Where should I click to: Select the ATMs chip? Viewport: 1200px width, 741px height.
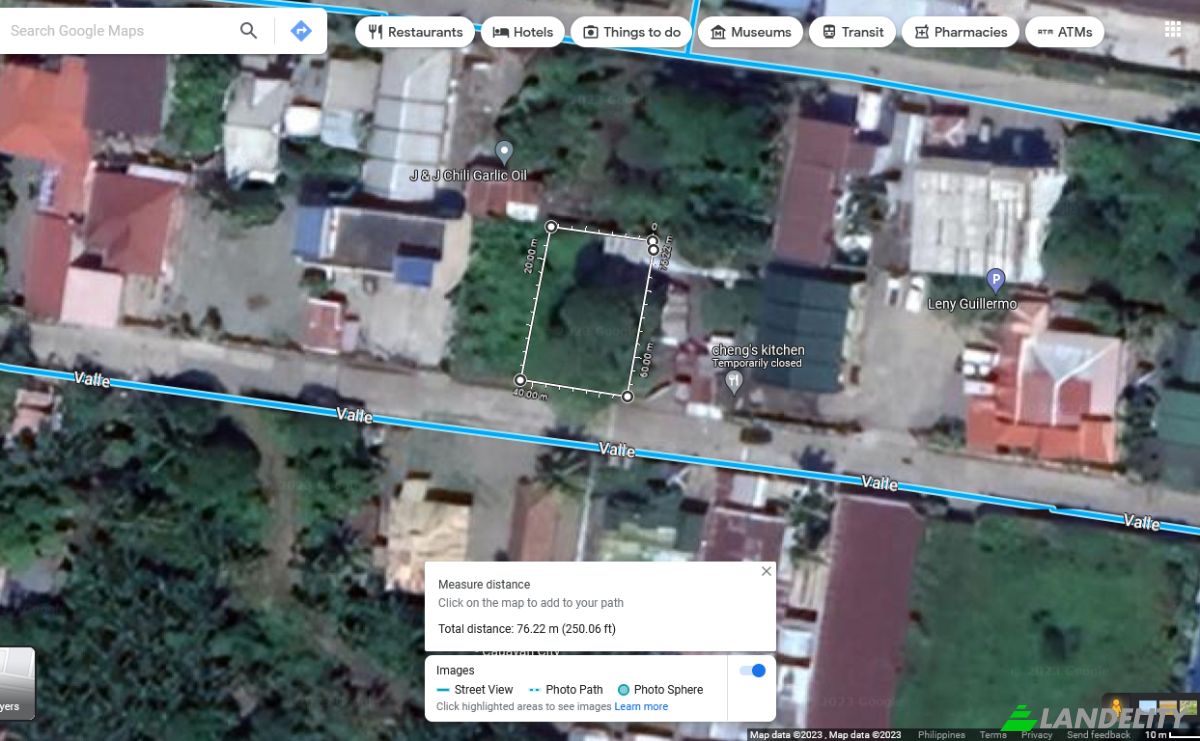click(x=1064, y=32)
